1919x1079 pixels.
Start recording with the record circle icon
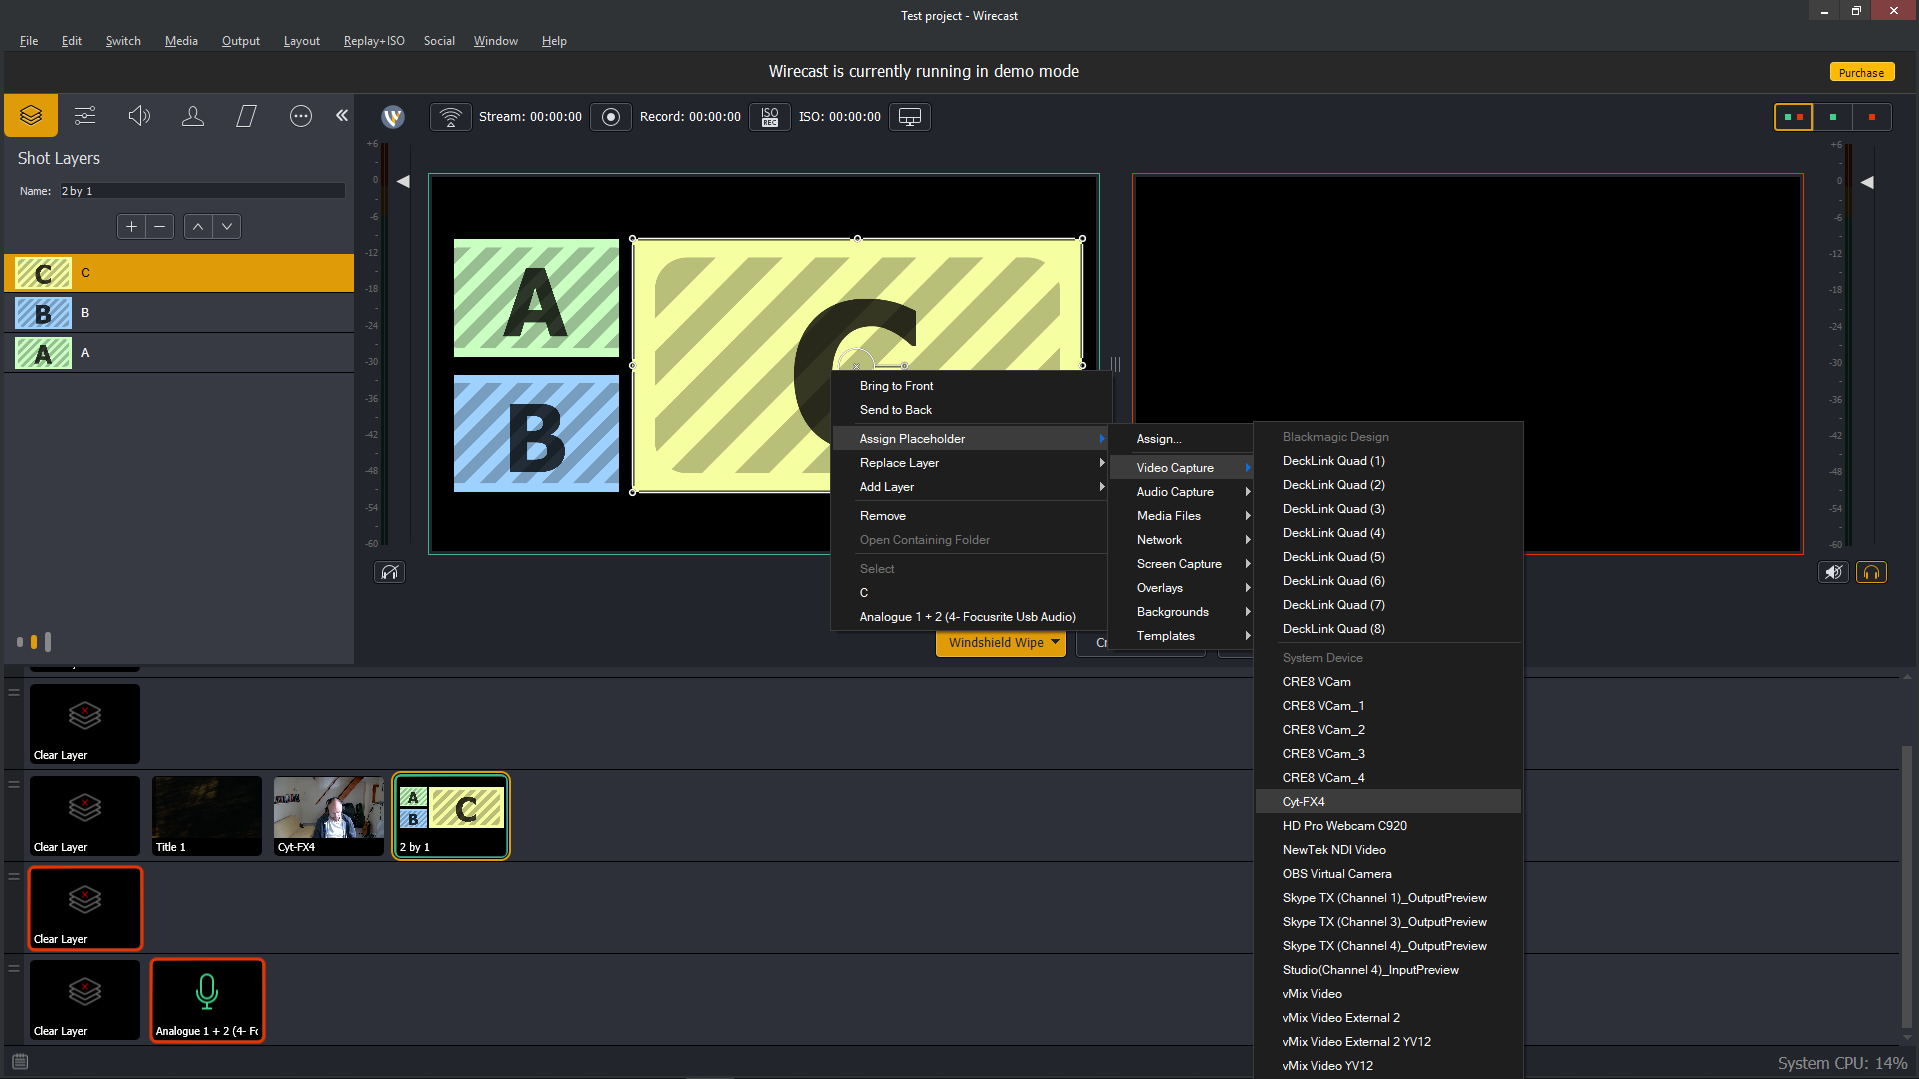click(x=611, y=117)
